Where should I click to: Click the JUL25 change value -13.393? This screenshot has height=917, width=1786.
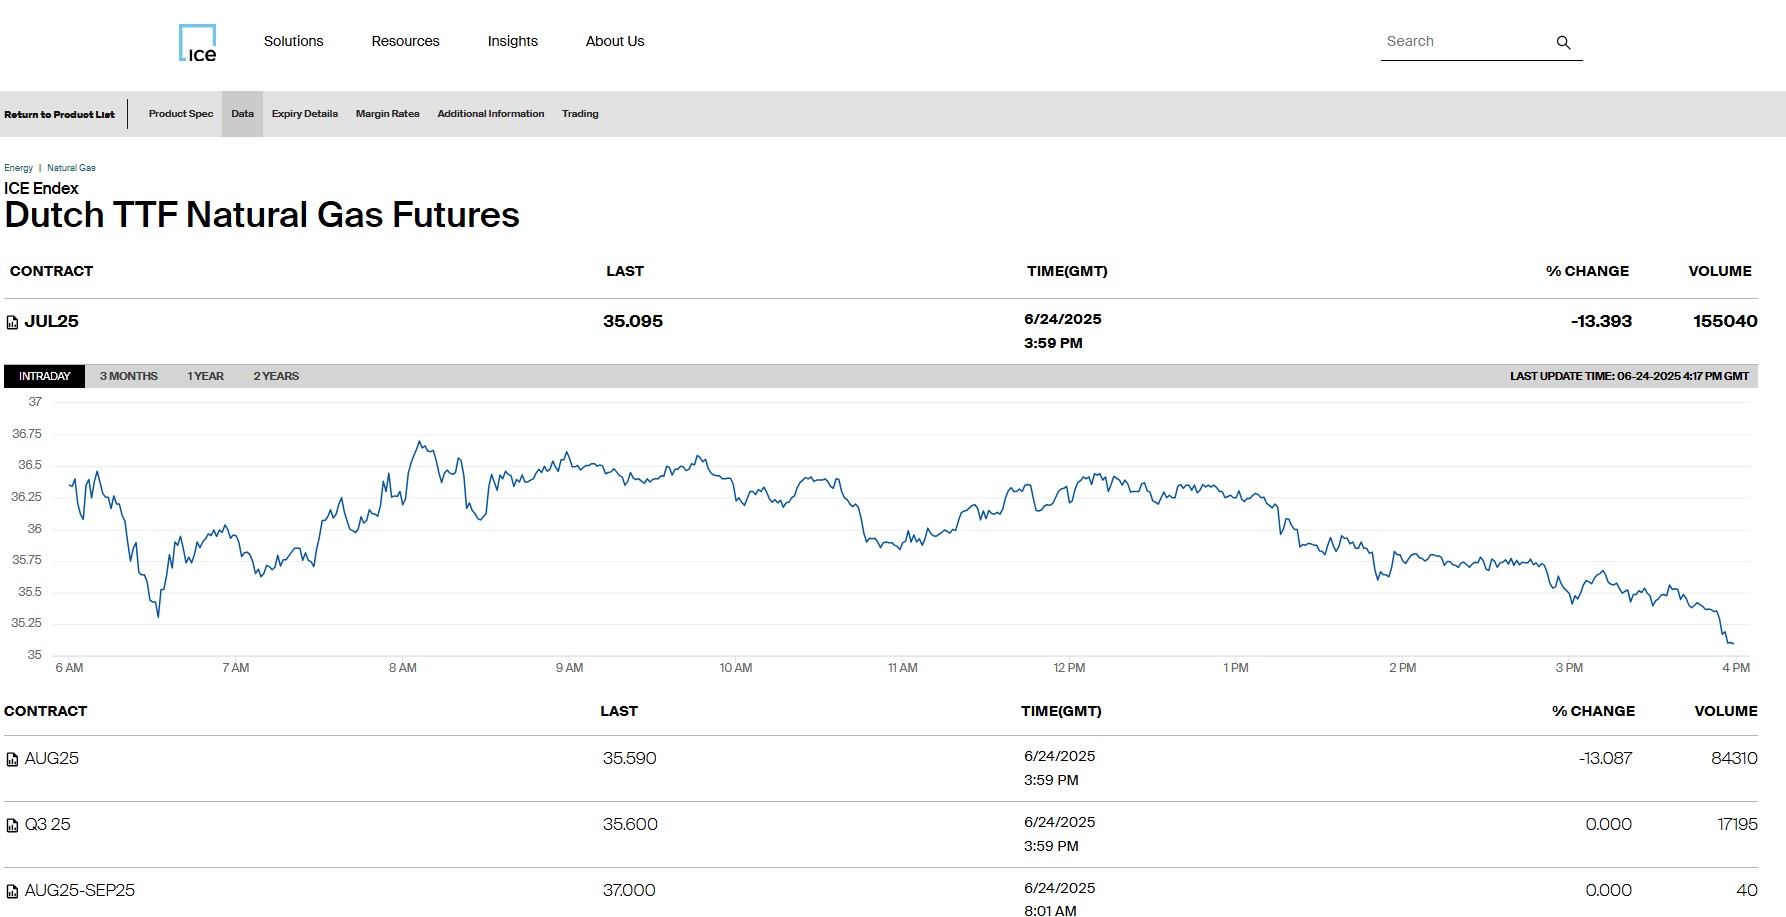1601,321
